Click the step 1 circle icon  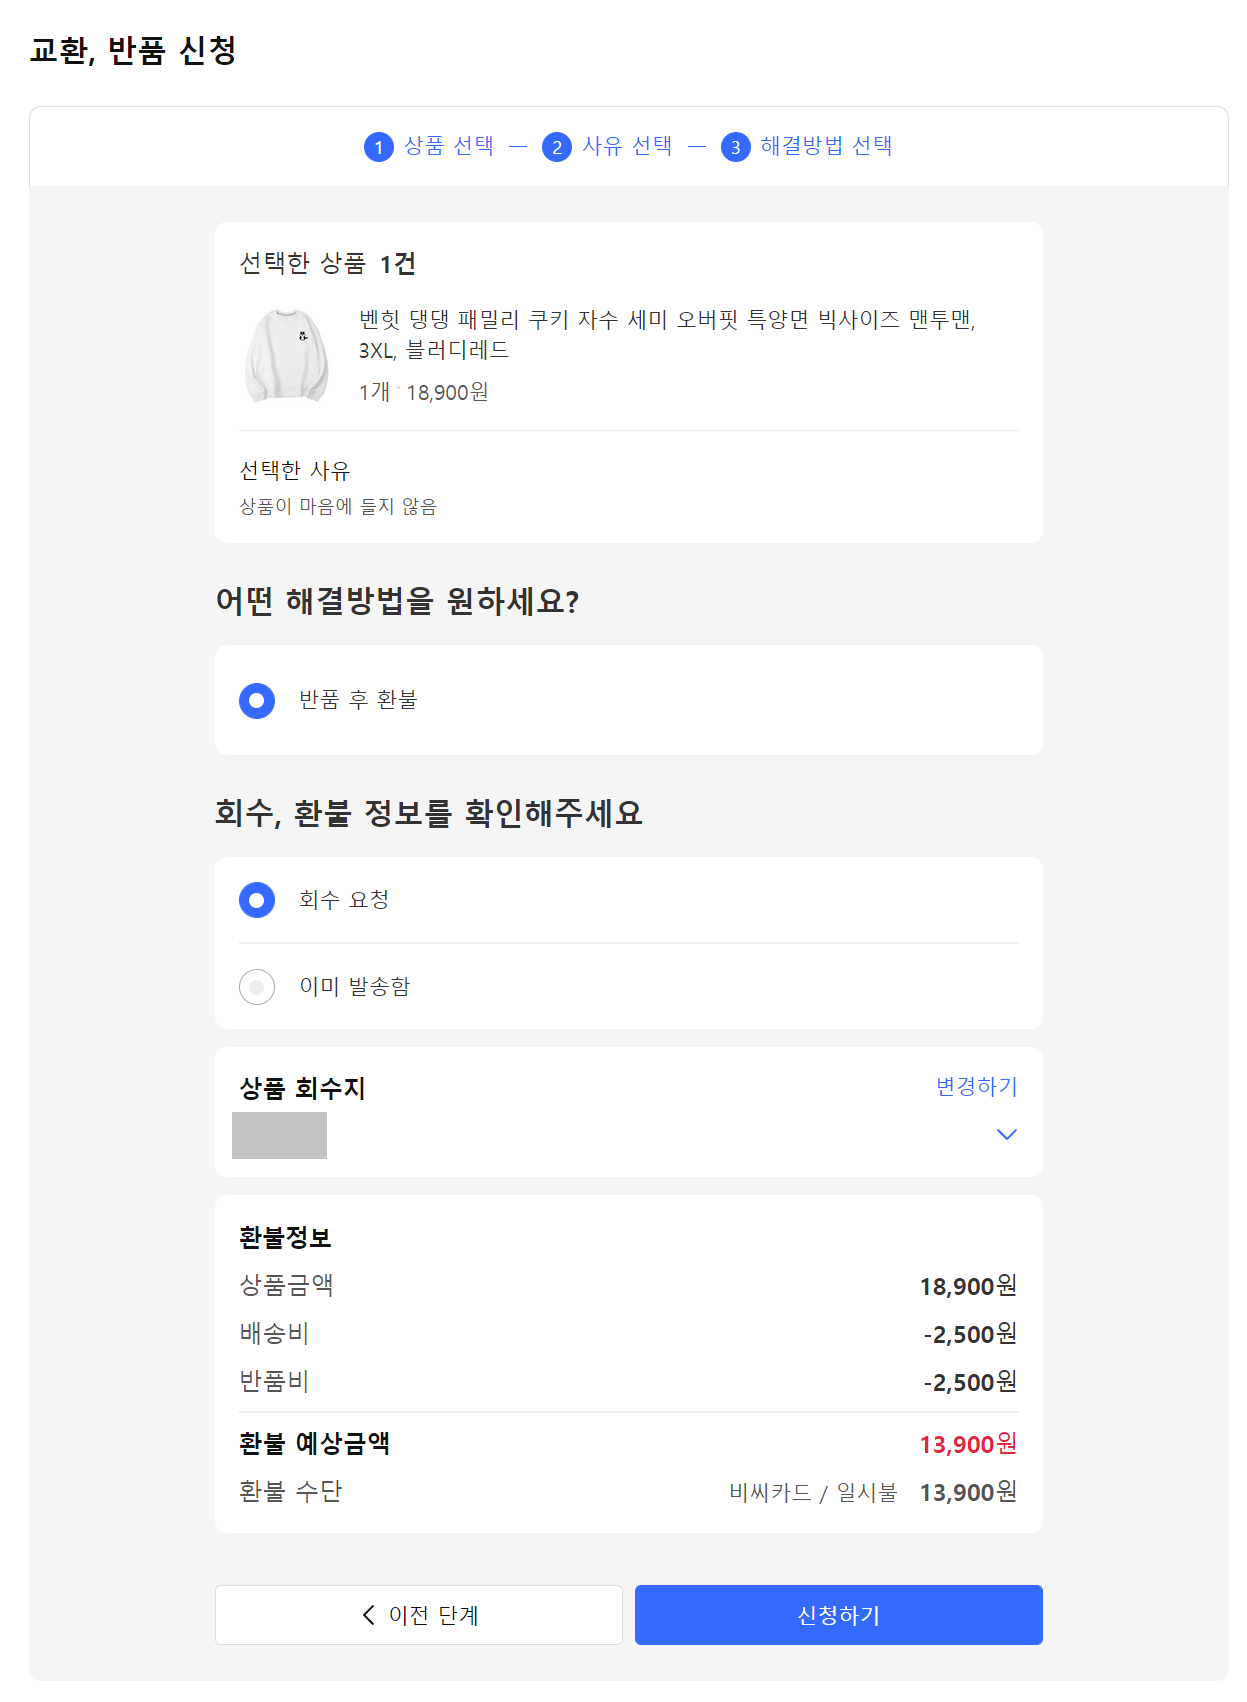click(x=378, y=147)
